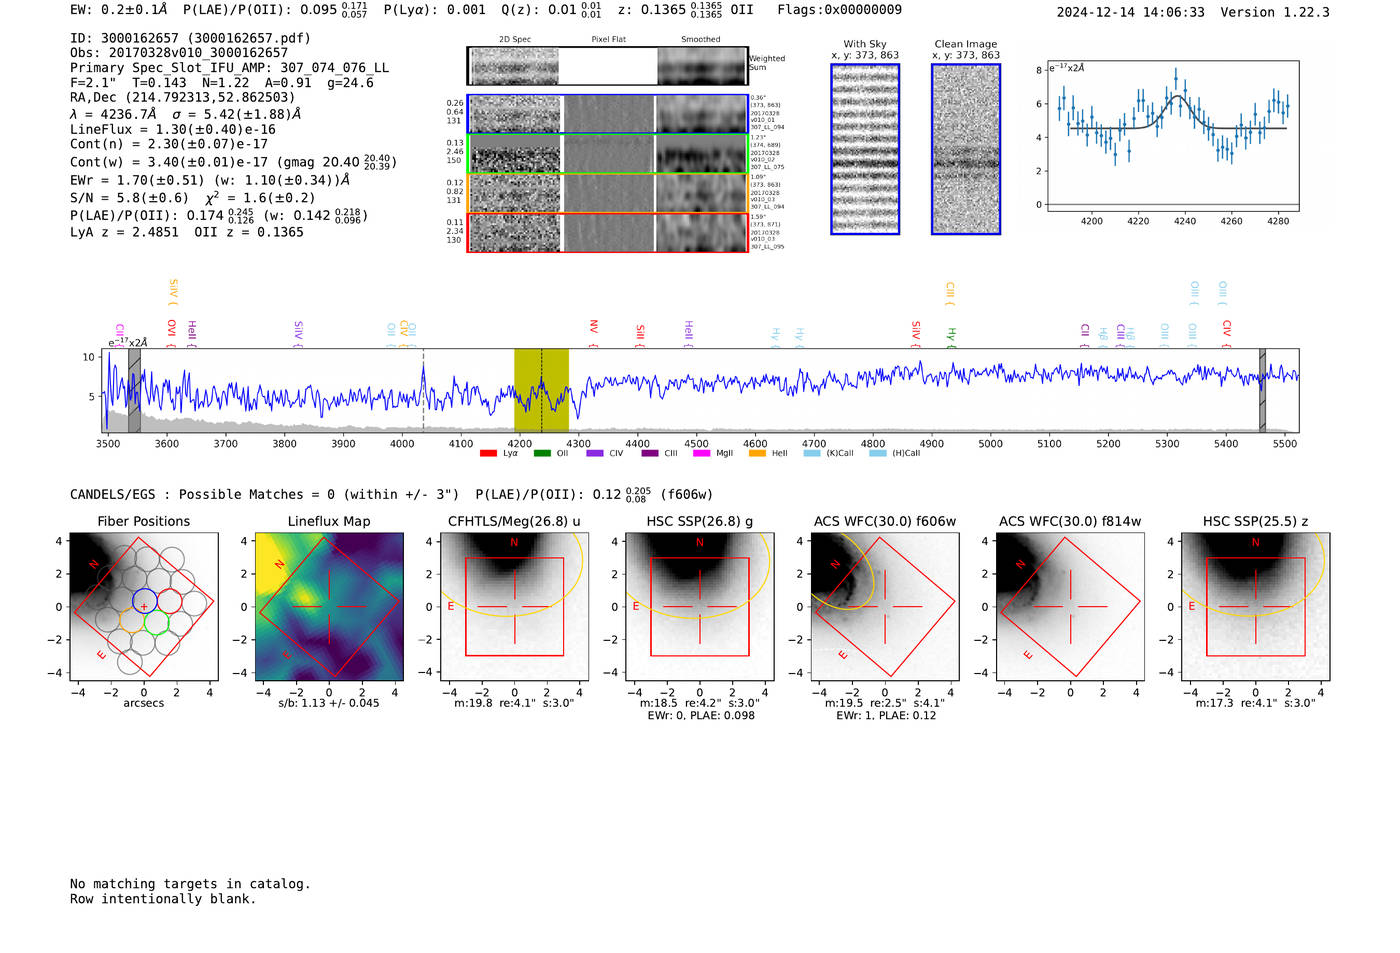Click the orange HeII legend swatch
1400x953 pixels.
[757, 454]
